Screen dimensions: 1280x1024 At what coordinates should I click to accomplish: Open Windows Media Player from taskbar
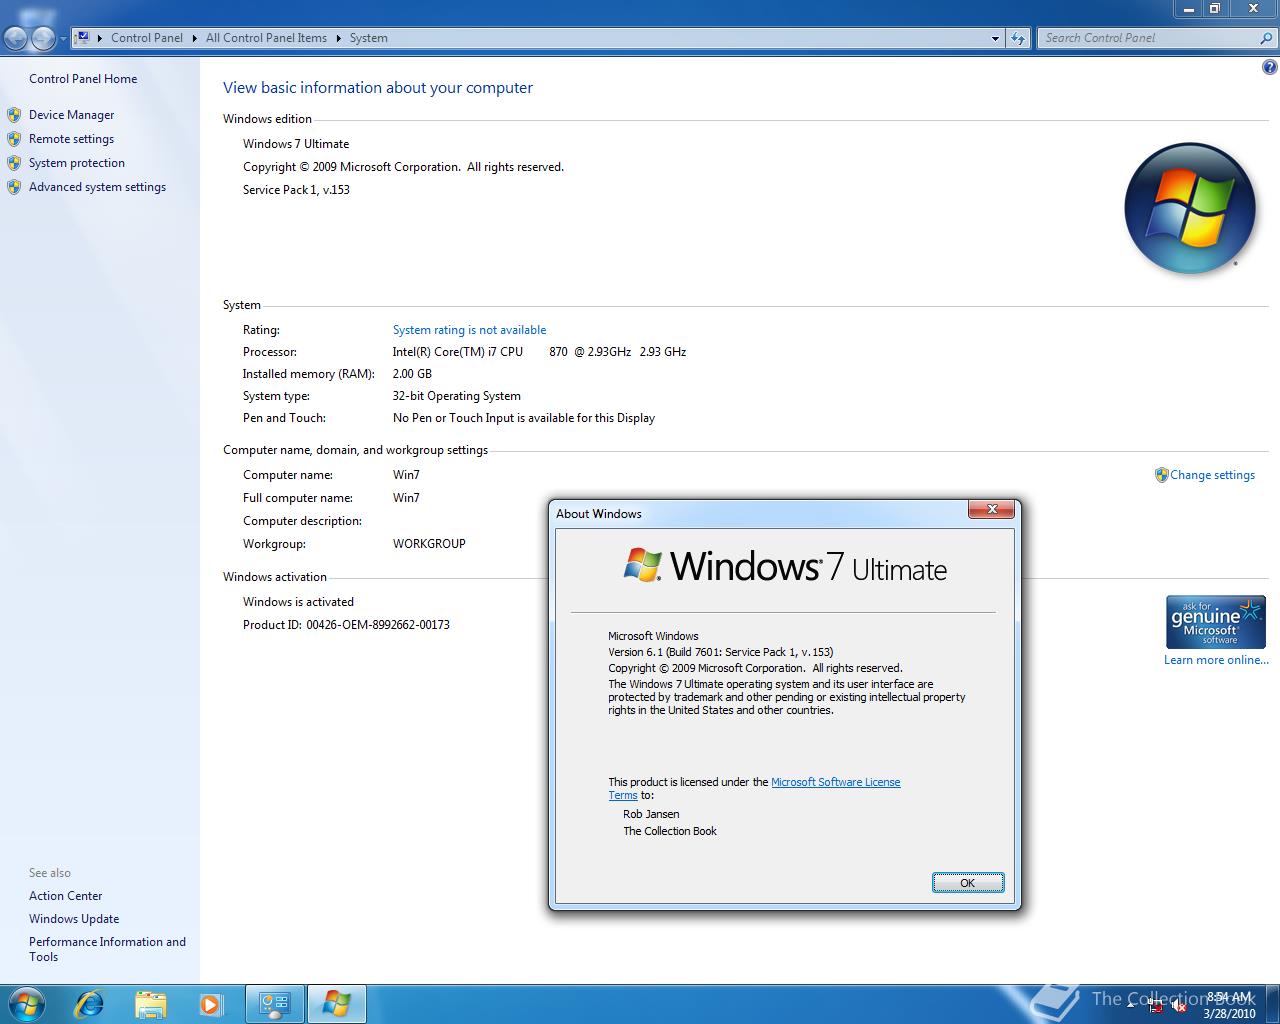click(x=210, y=1003)
